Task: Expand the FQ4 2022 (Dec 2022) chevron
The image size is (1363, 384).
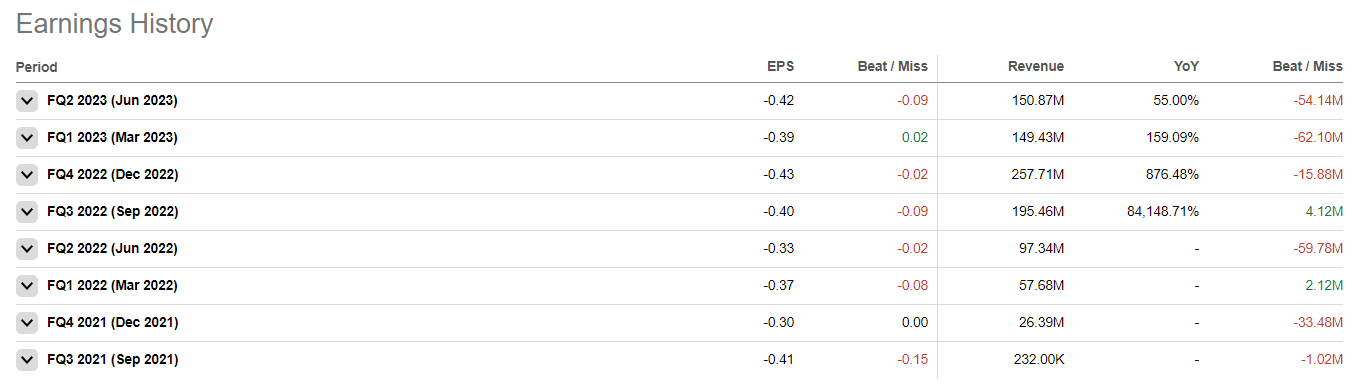Action: 27,174
